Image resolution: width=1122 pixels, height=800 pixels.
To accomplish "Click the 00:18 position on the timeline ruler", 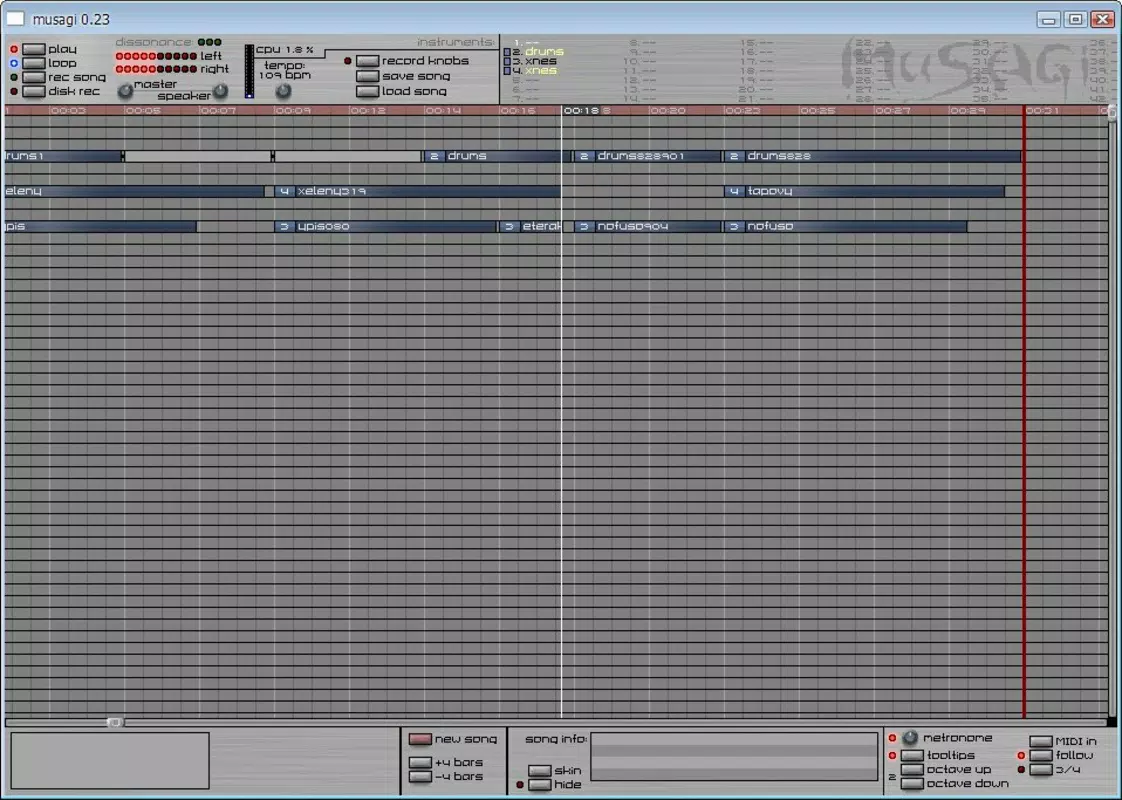I will [x=581, y=110].
